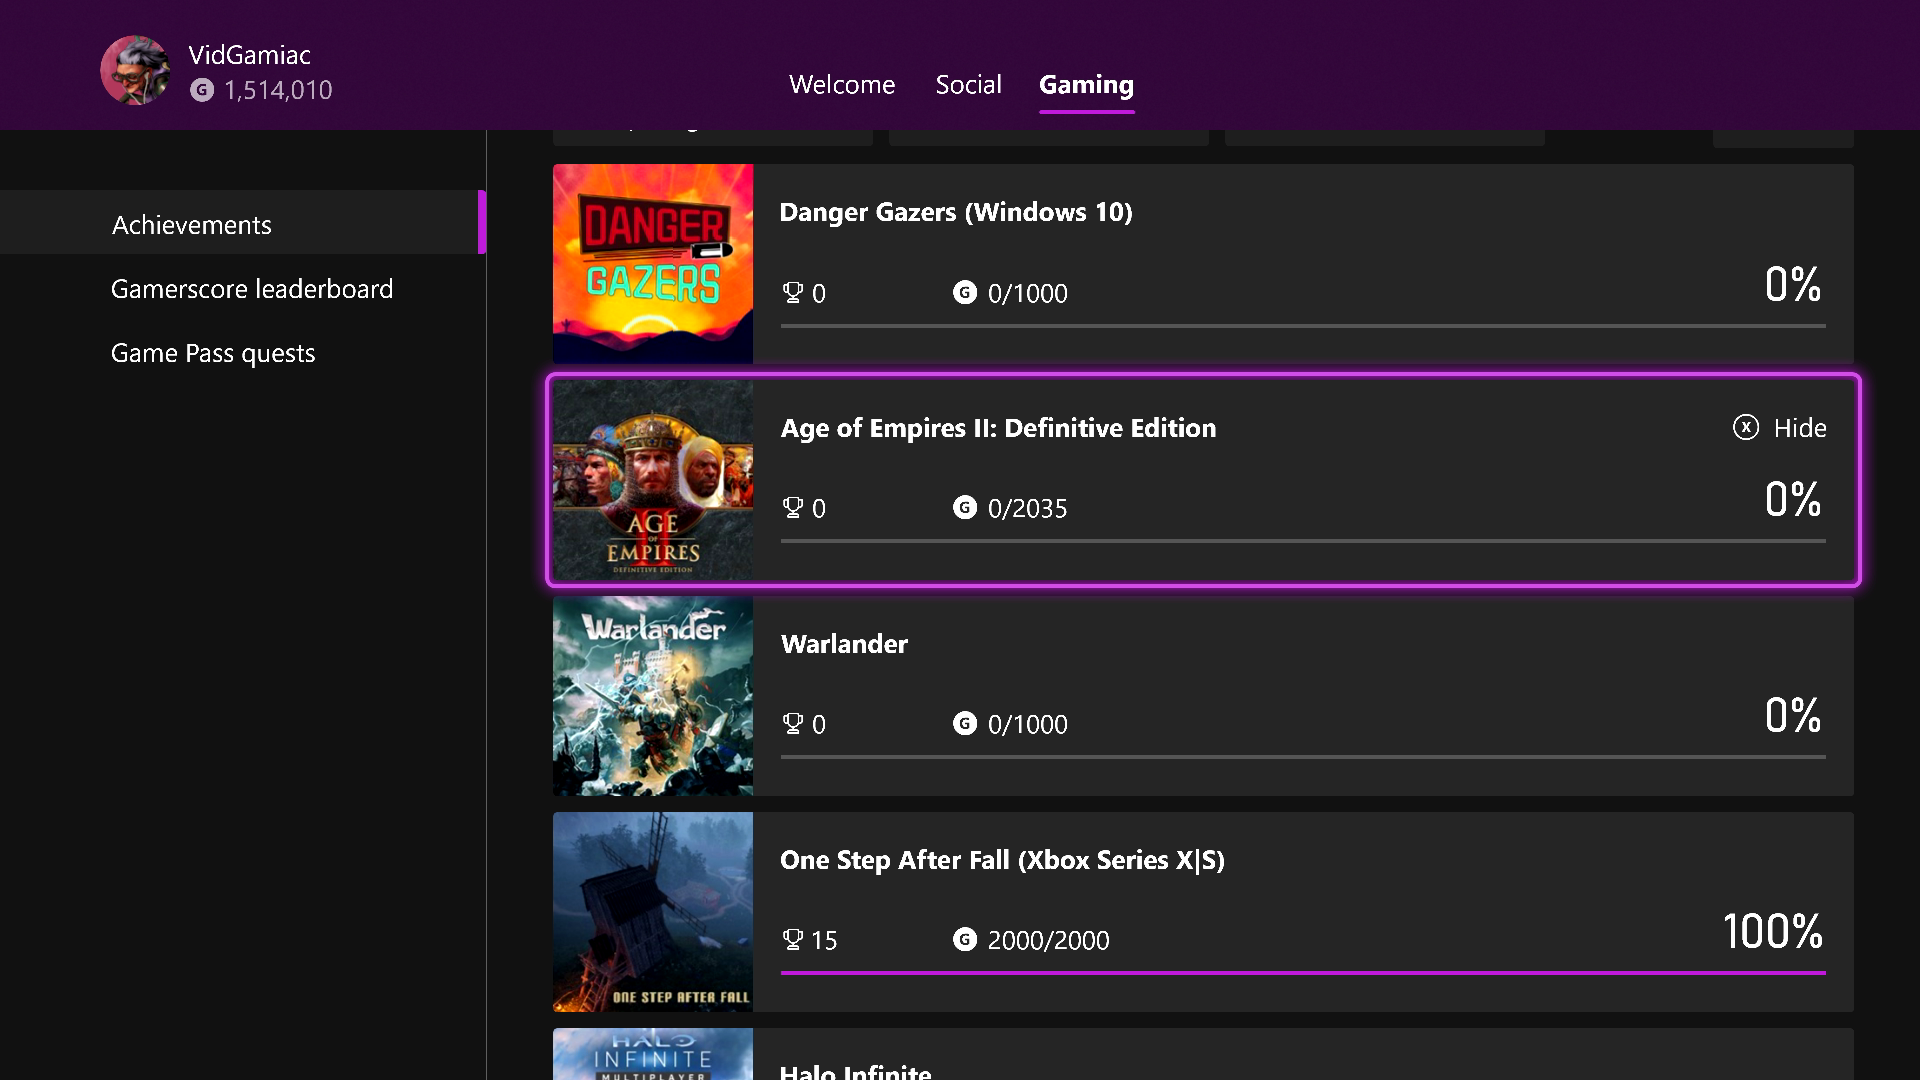Switch to the Social tab
Image resolution: width=1920 pixels, height=1080 pixels.
click(968, 85)
